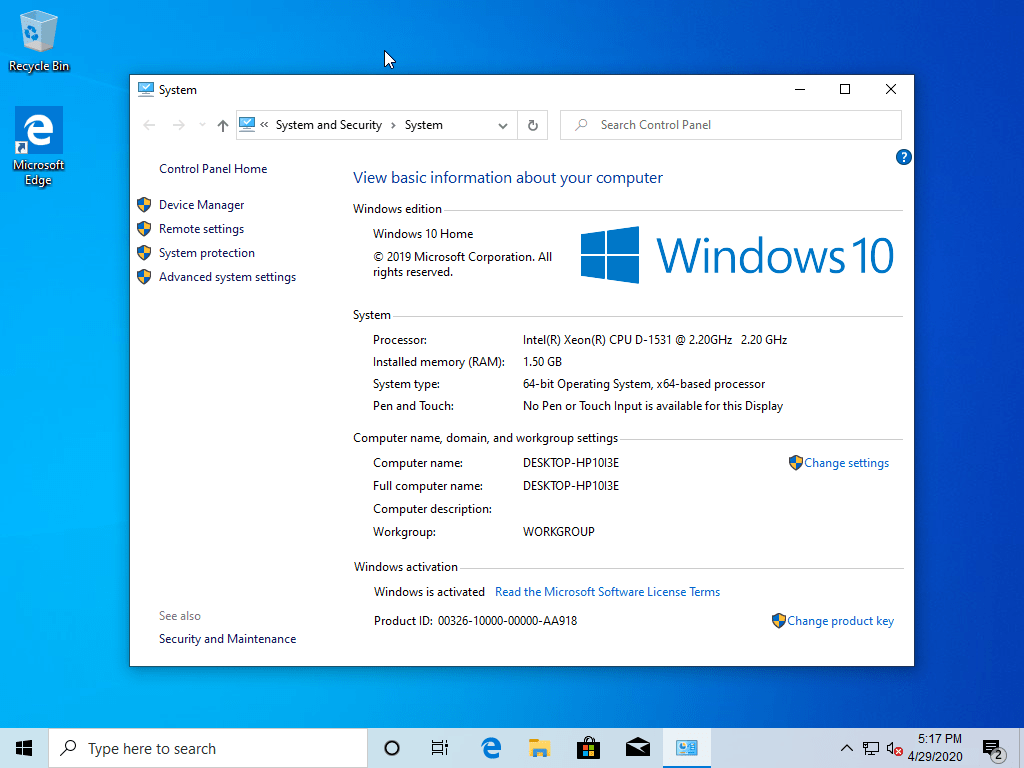Open Cortana circle icon
This screenshot has height=768, width=1024.
[392, 748]
